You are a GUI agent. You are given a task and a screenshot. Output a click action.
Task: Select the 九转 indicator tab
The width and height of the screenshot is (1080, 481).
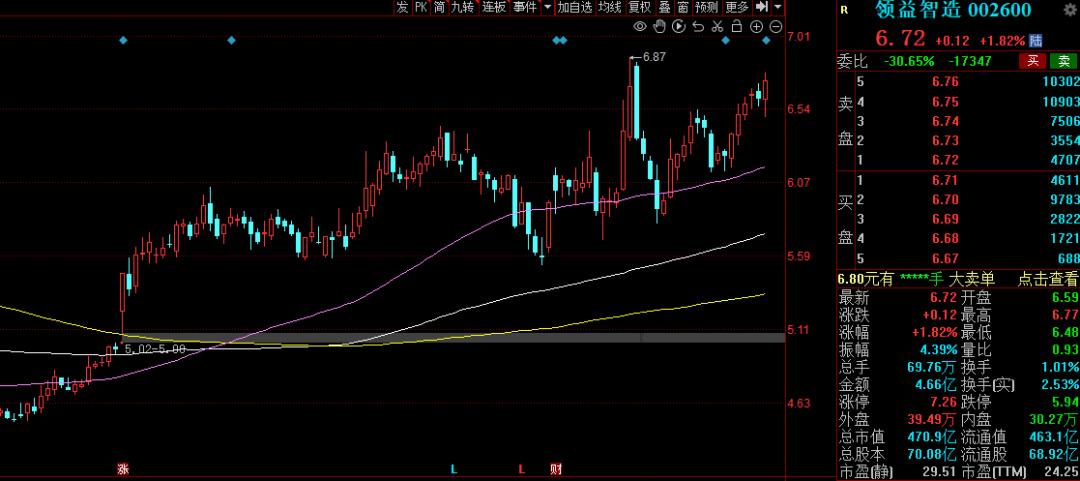pyautogui.click(x=462, y=7)
